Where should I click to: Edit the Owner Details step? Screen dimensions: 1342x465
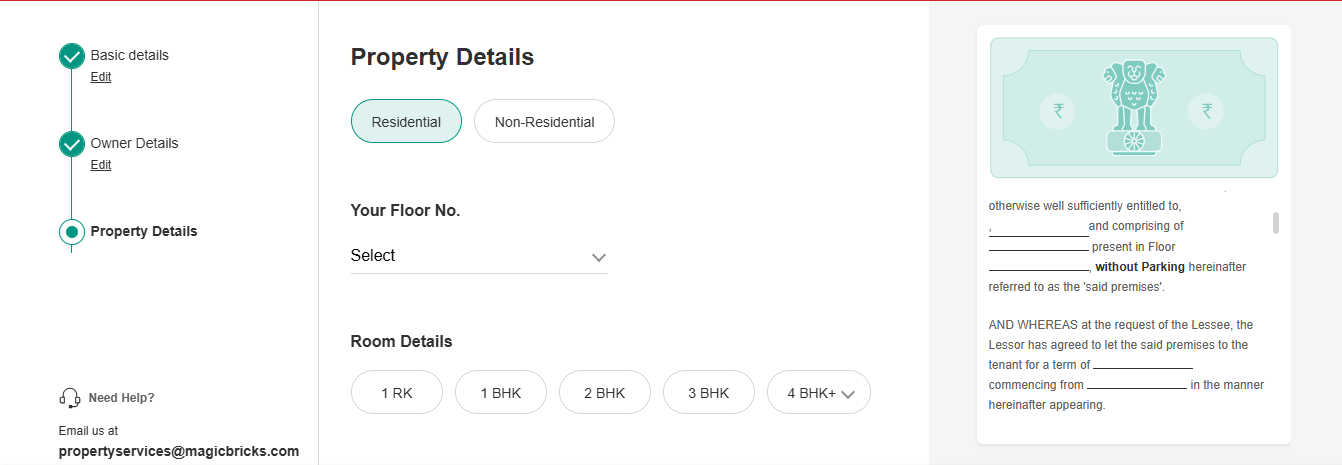(101, 165)
